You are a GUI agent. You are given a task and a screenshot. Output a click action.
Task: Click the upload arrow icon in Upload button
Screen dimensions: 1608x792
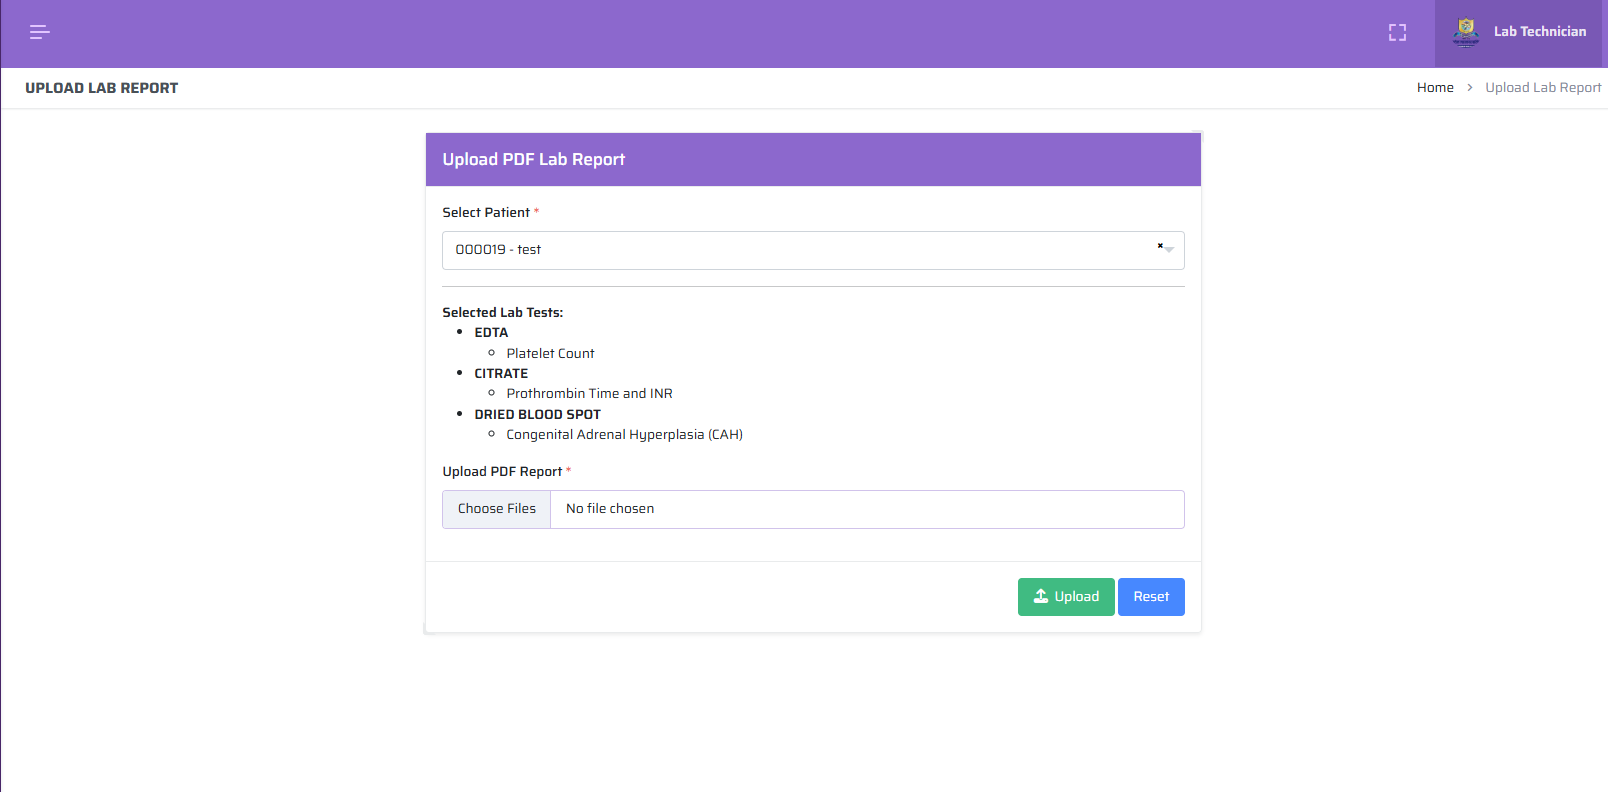(x=1041, y=596)
